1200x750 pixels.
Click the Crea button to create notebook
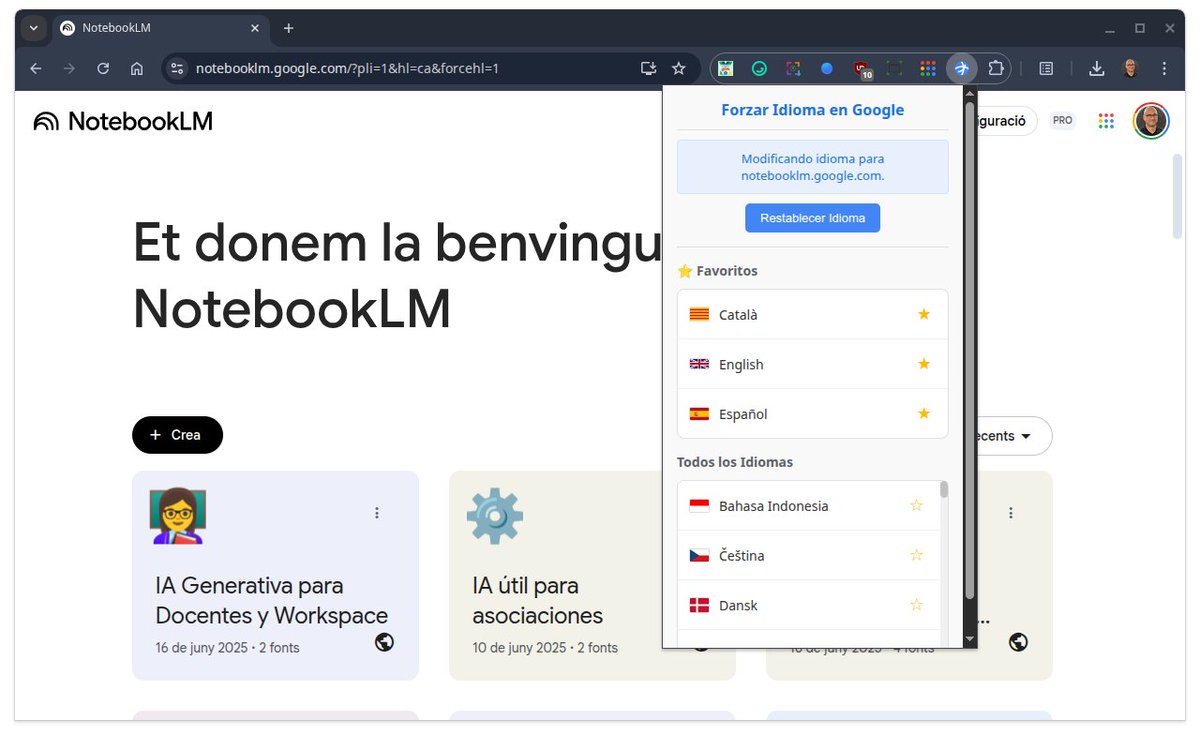177,435
